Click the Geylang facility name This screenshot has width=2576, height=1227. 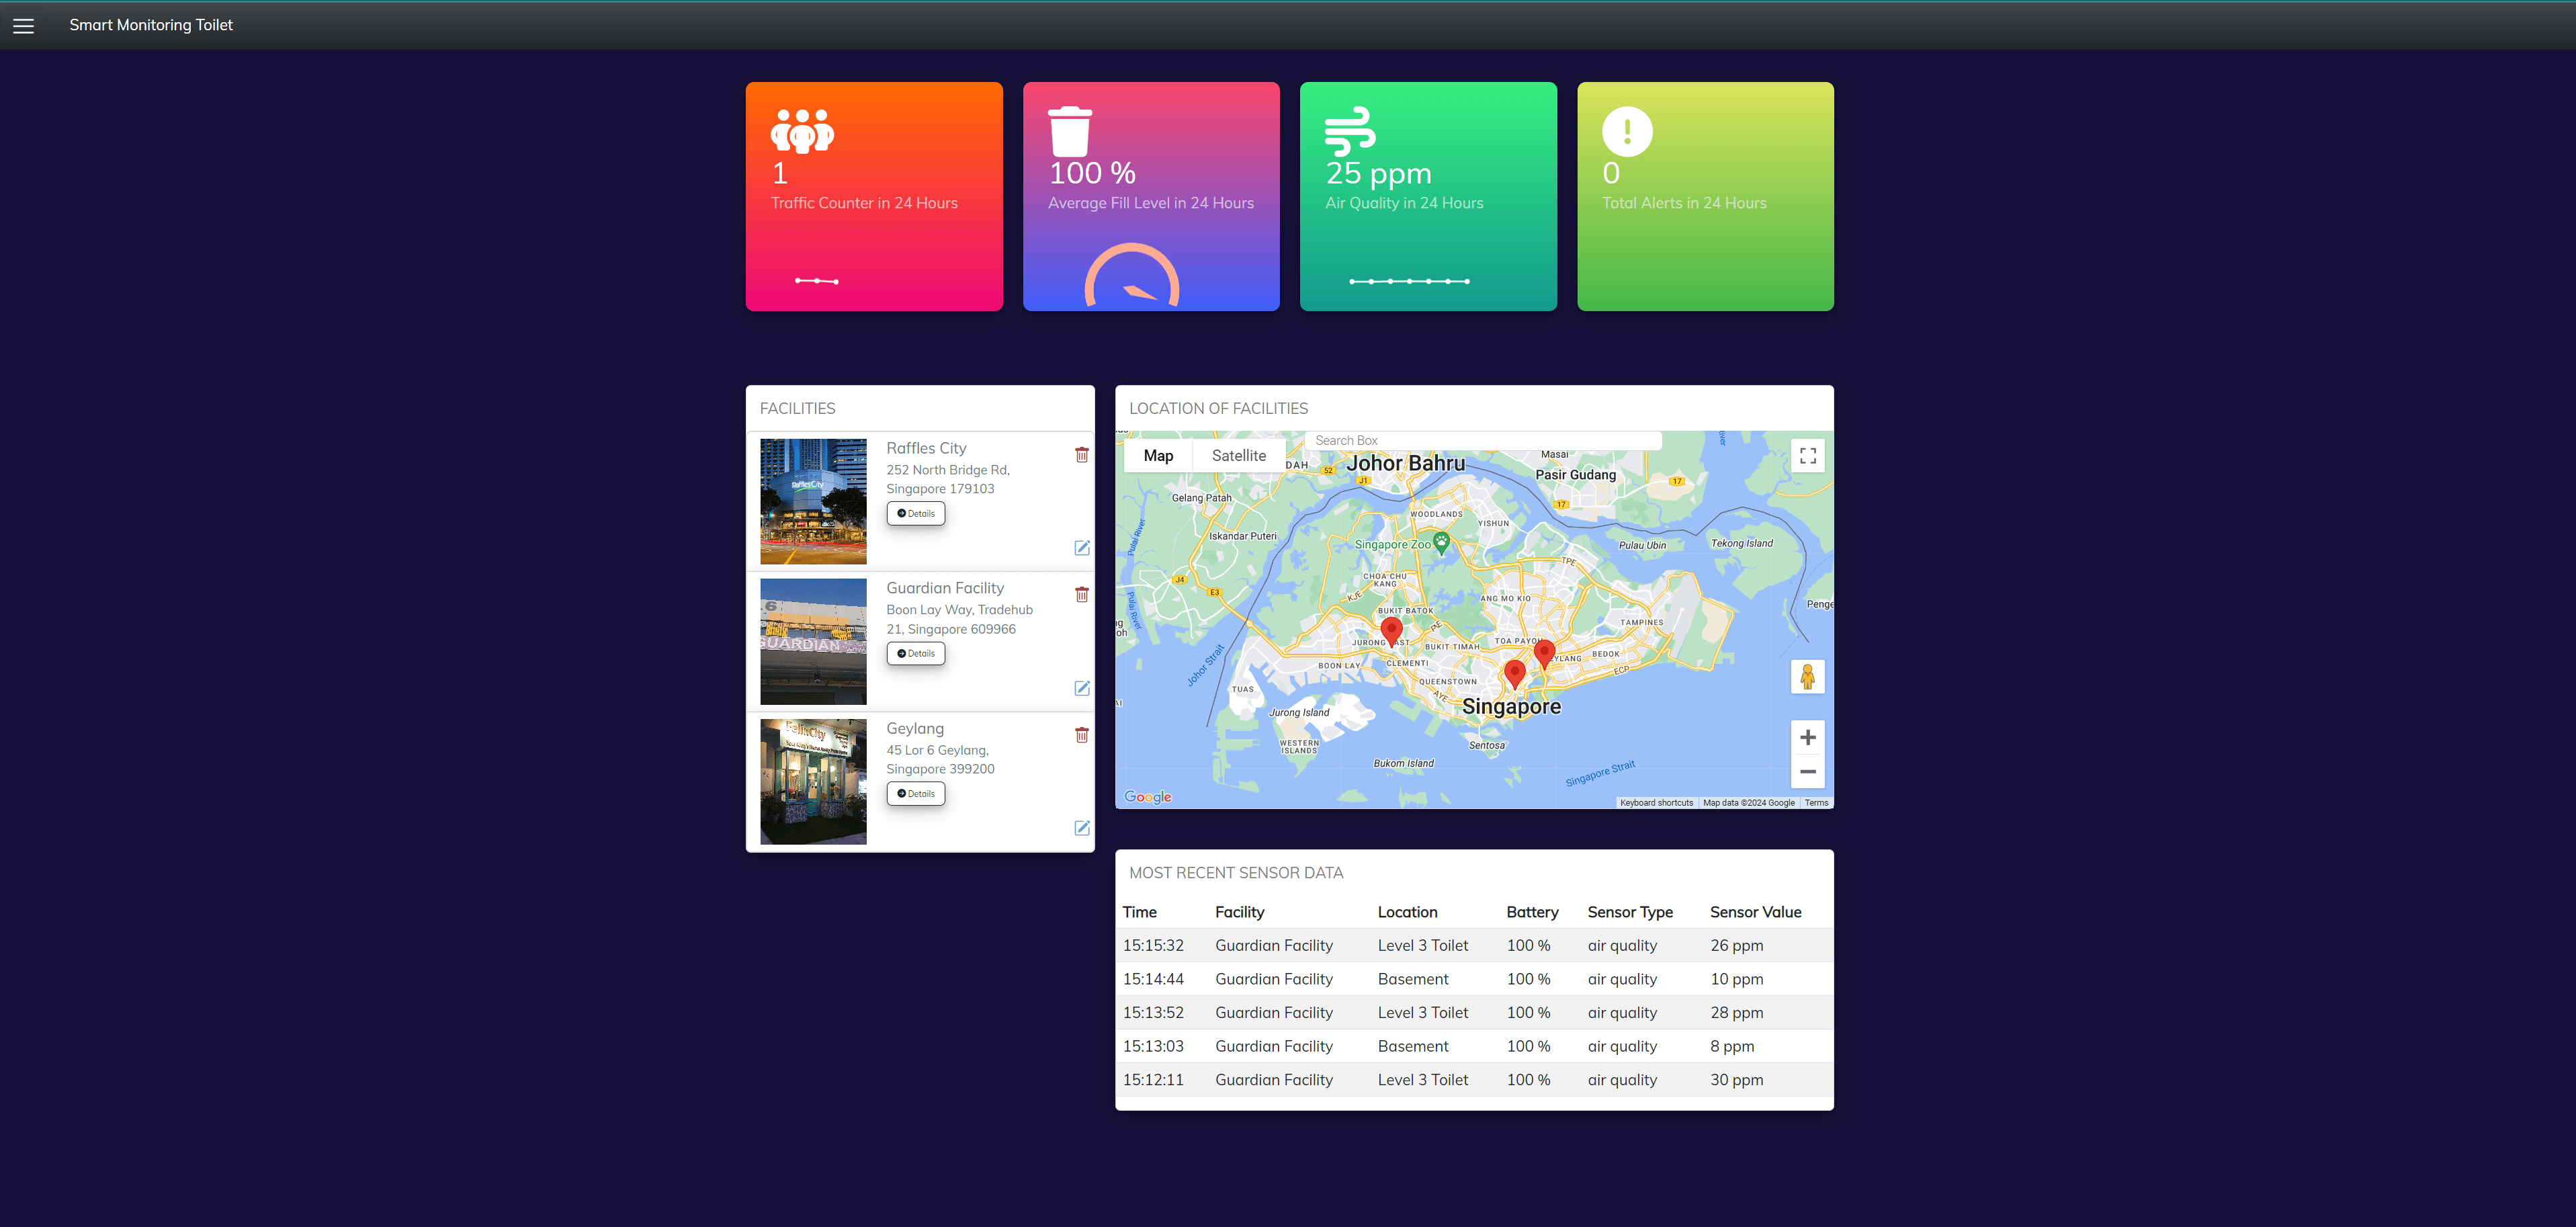[x=915, y=728]
